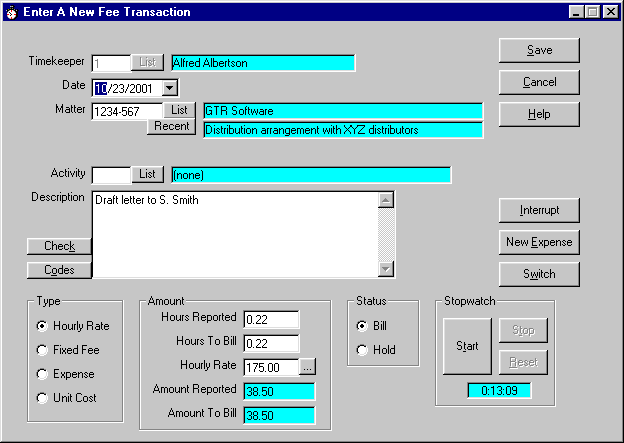Click the Matter field 1234-567

pos(127,111)
